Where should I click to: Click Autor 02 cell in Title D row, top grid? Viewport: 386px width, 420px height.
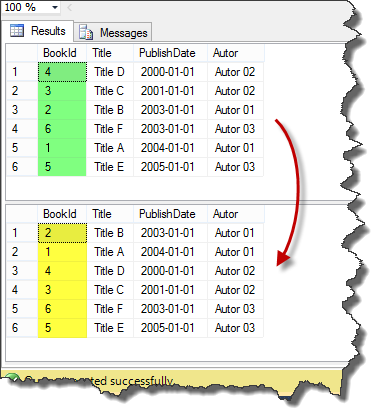pyautogui.click(x=235, y=72)
